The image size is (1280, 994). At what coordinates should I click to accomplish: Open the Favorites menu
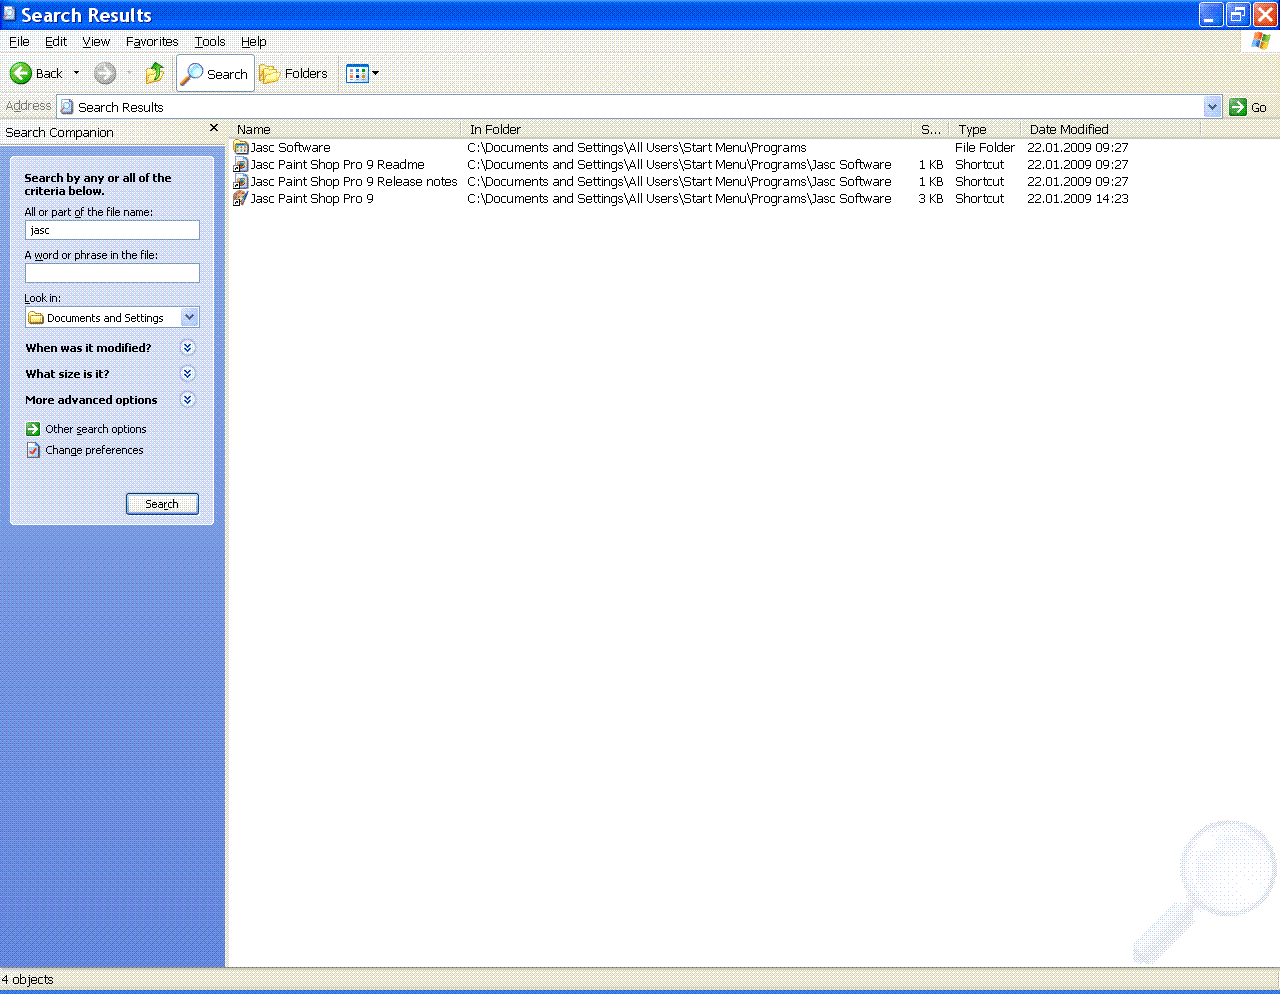pyautogui.click(x=152, y=42)
